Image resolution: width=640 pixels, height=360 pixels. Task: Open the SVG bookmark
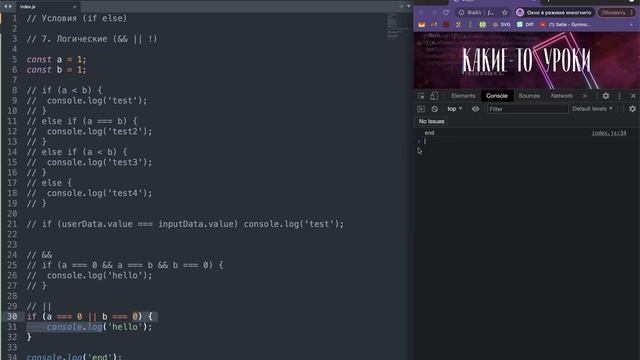(x=502, y=25)
